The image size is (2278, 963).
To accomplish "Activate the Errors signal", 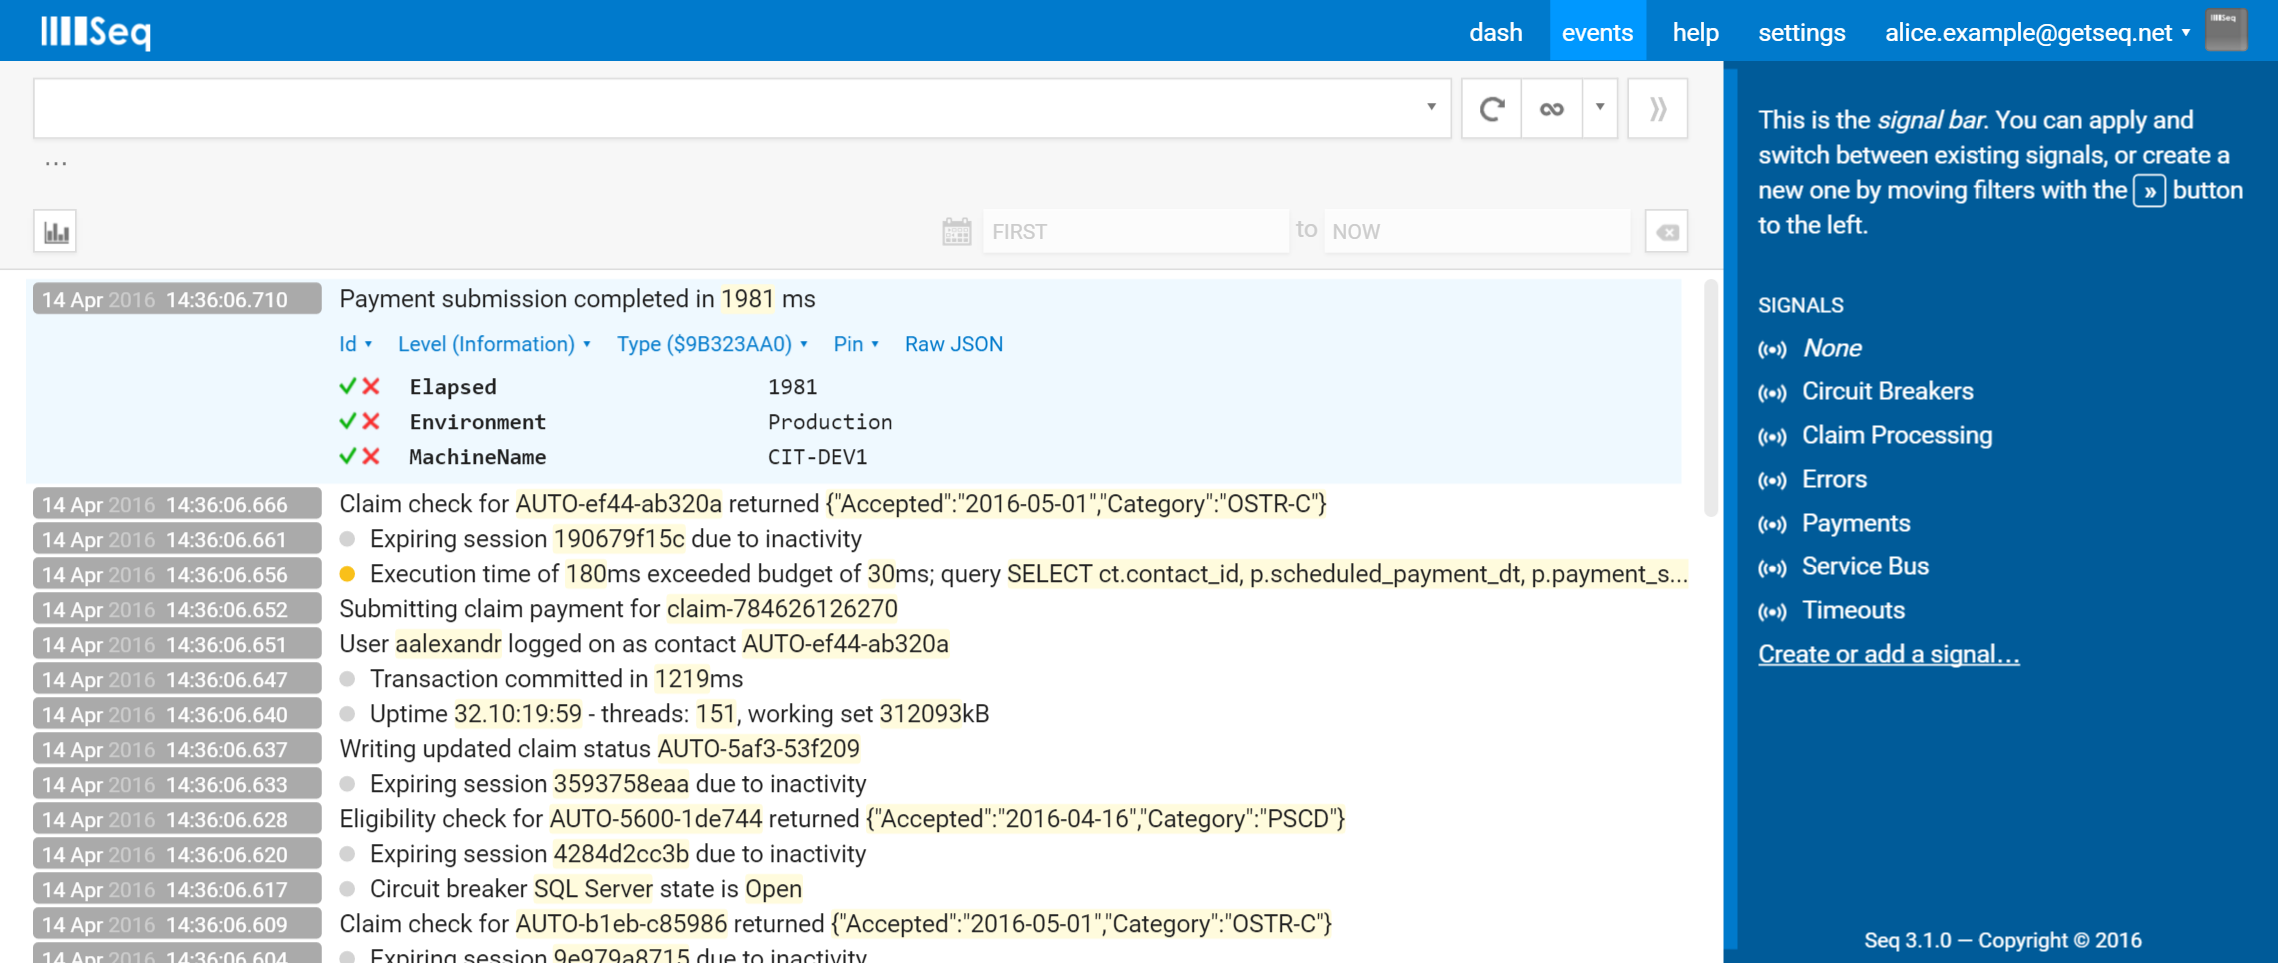I will click(x=1834, y=479).
